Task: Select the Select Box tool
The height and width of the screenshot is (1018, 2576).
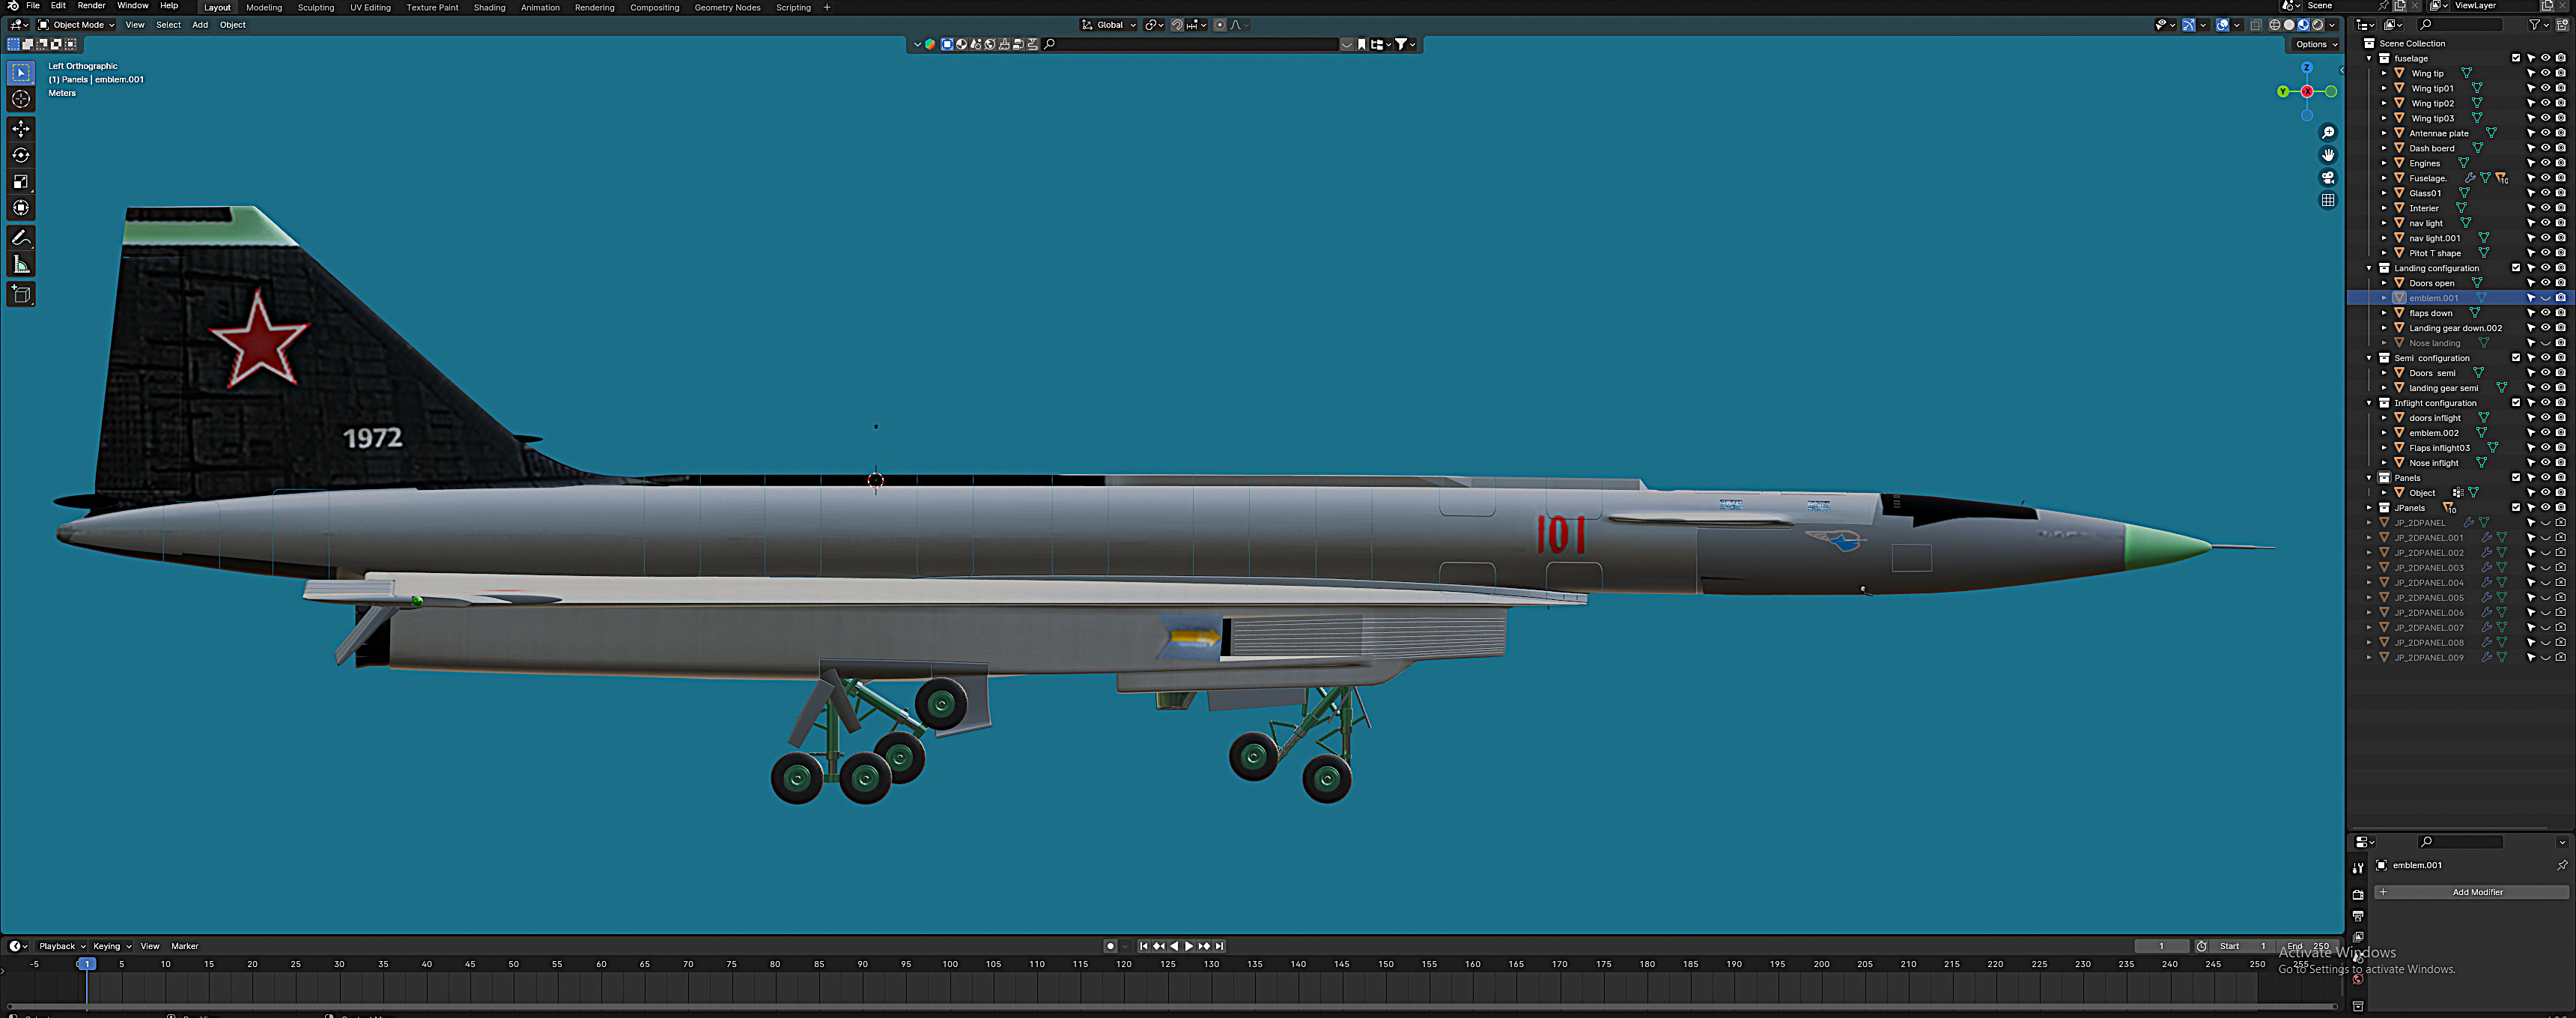Action: (21, 73)
